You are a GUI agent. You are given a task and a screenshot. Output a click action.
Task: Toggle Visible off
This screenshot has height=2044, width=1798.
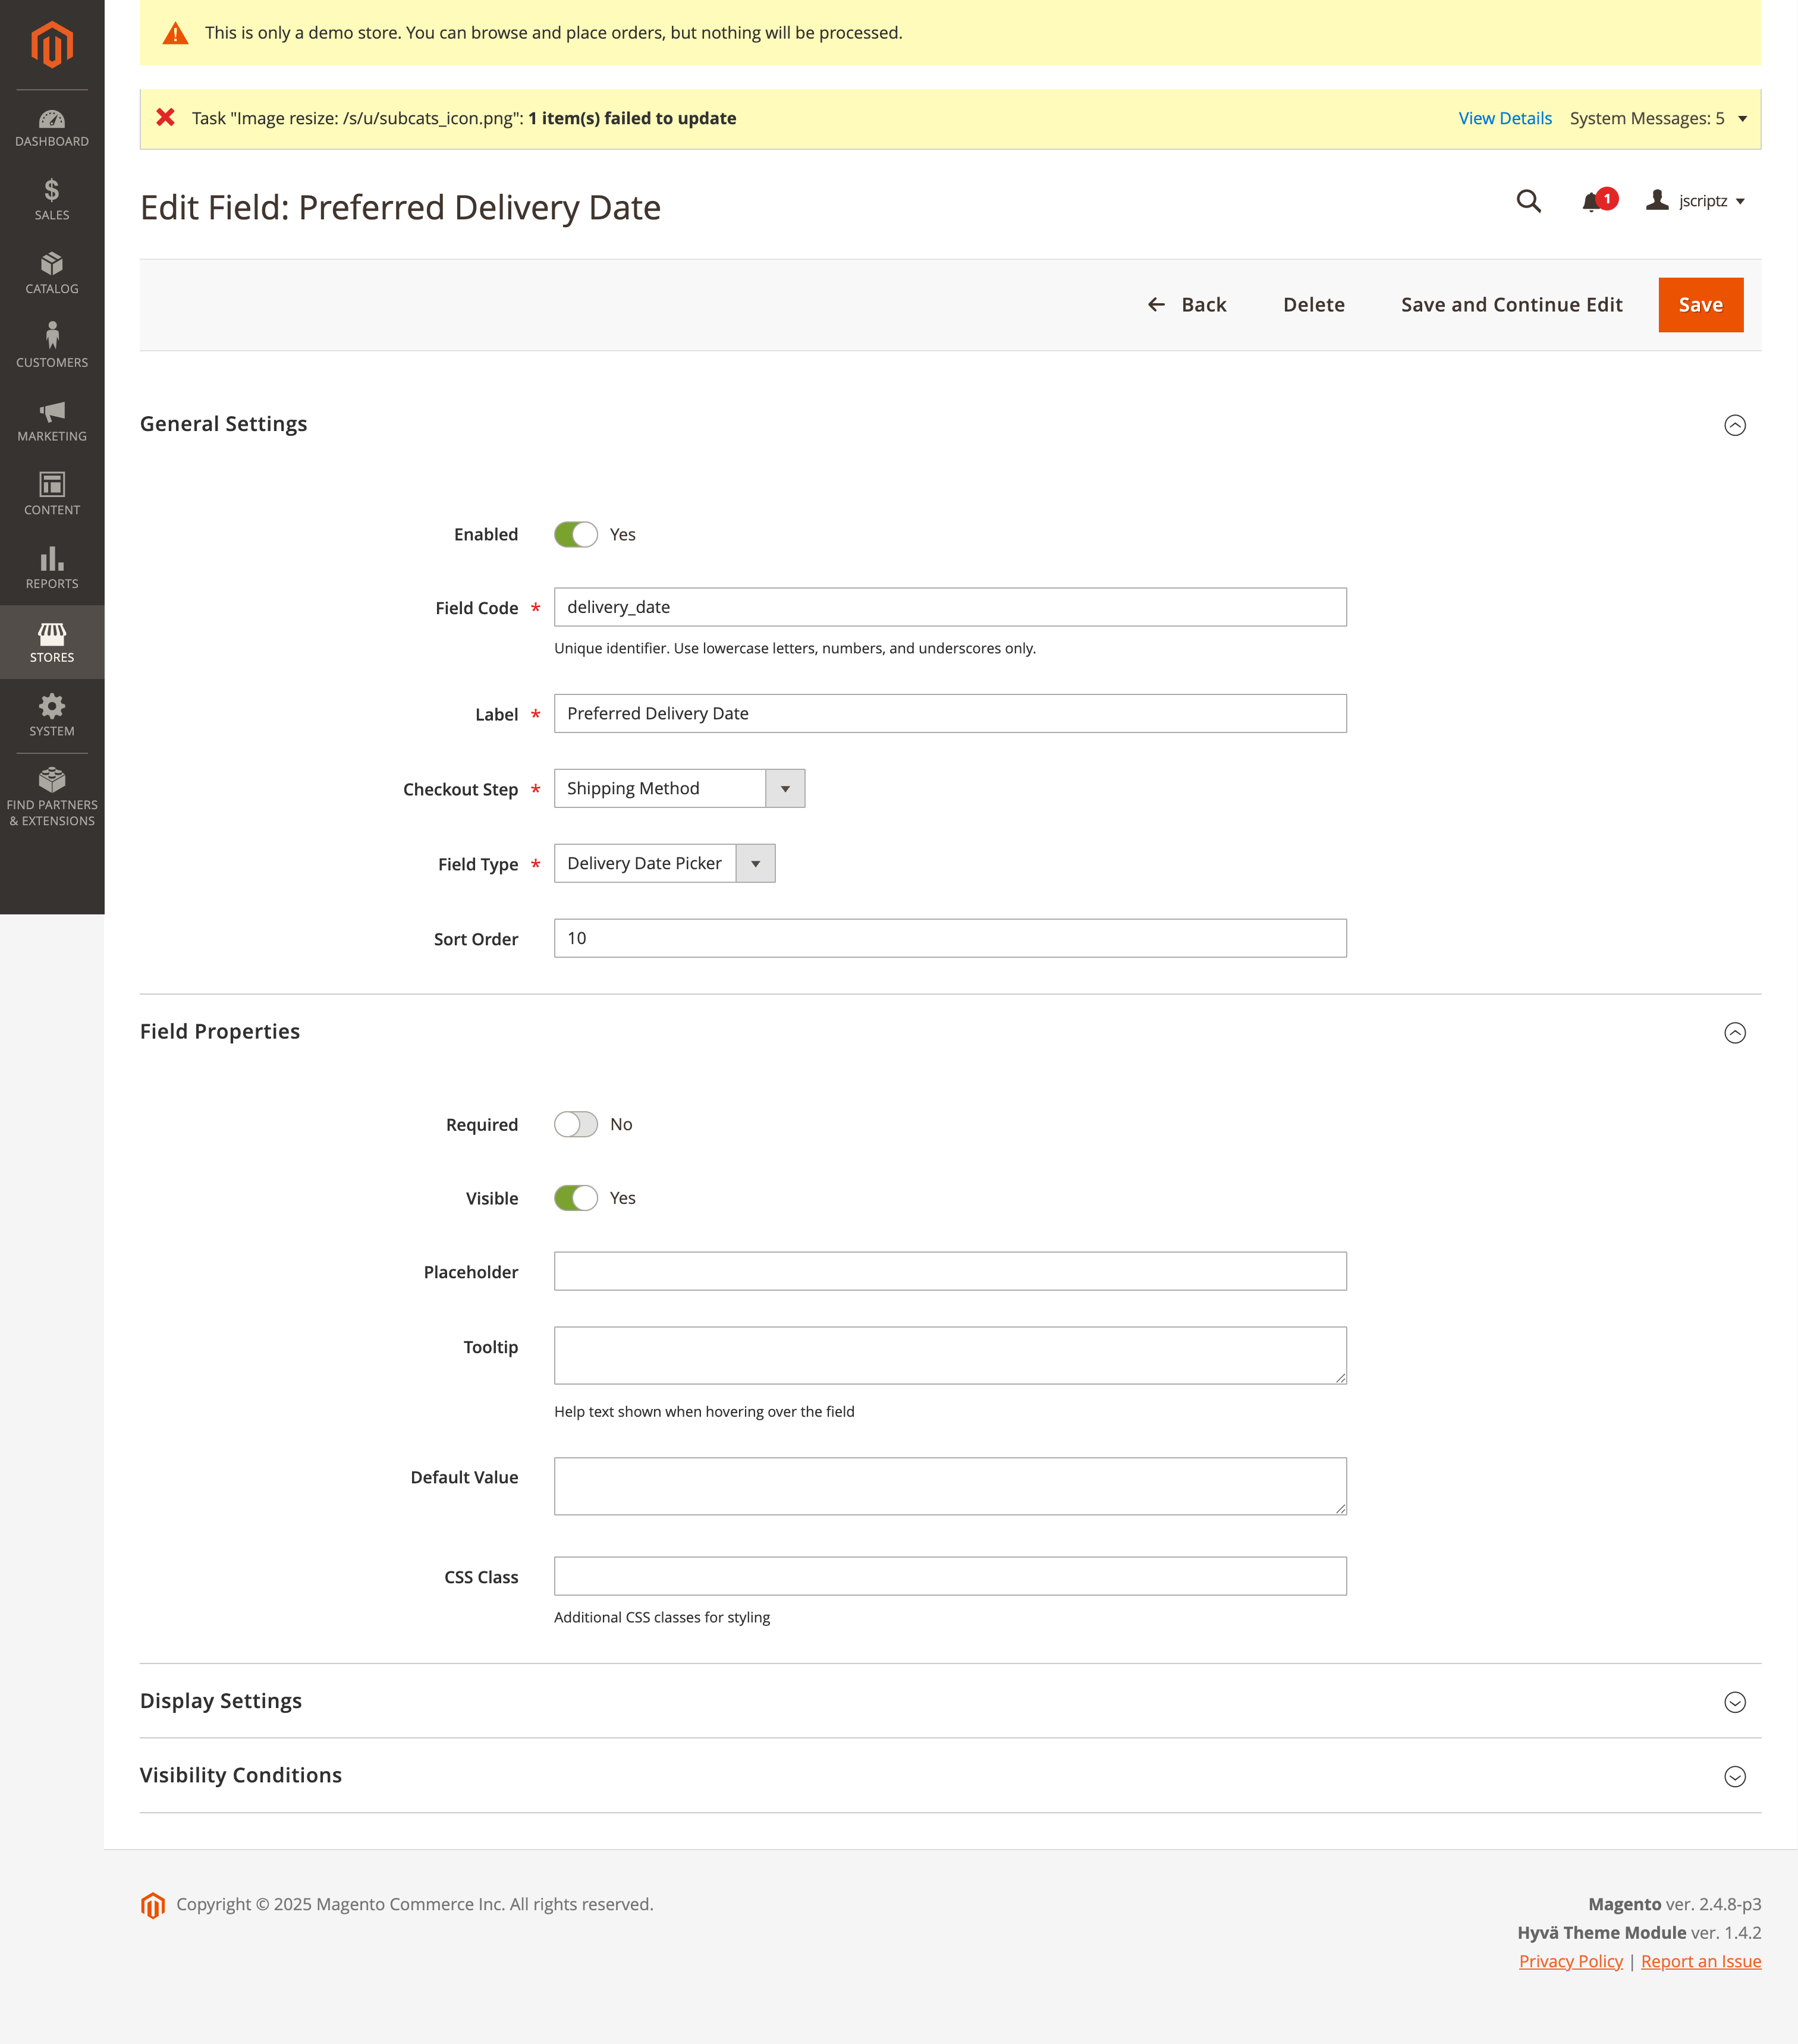coord(576,1197)
